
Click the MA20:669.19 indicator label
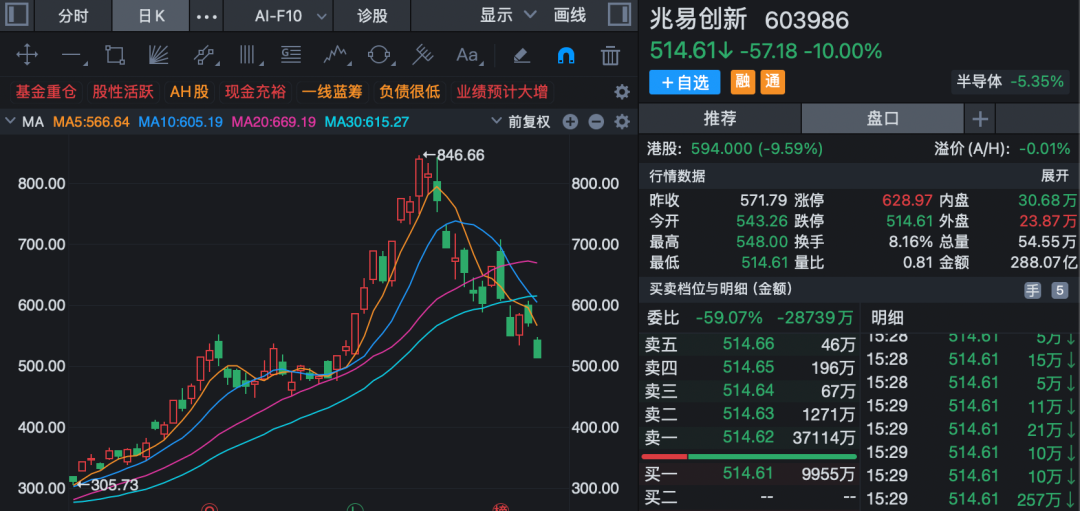click(x=273, y=122)
